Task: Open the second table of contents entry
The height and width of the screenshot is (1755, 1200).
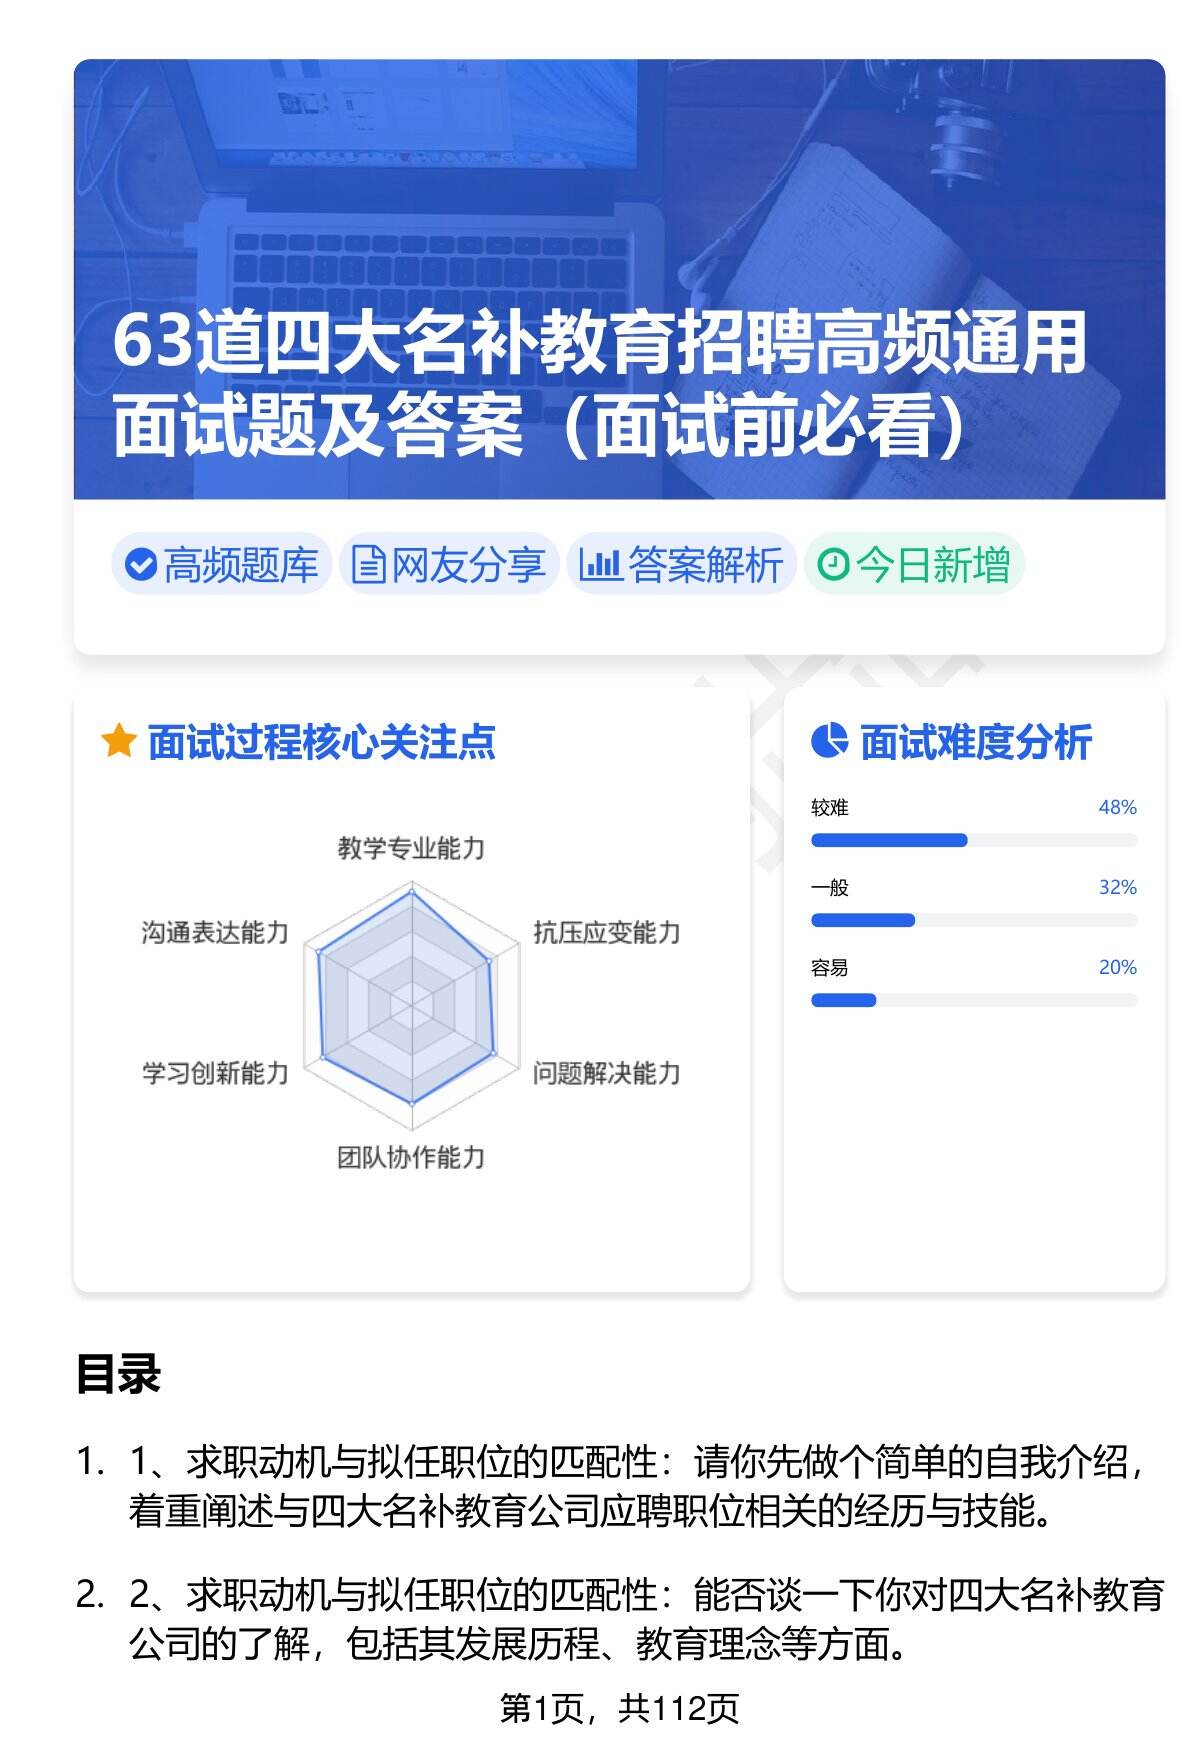Action: 646,1618
